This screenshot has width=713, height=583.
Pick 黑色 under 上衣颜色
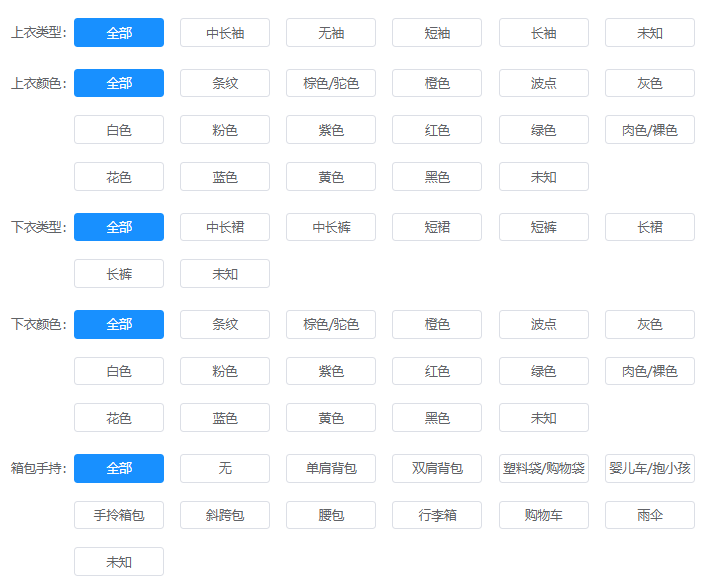(437, 177)
